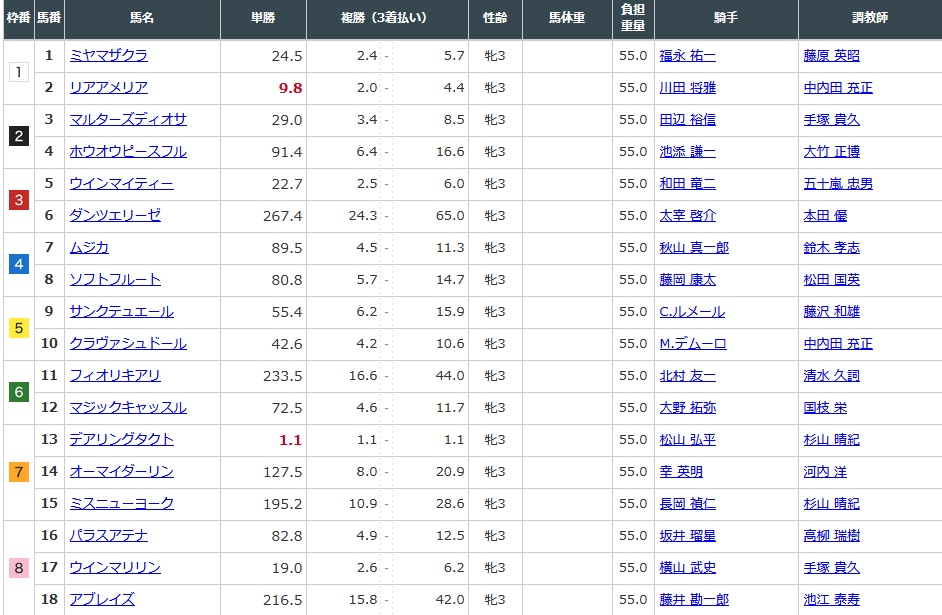
Task: Click jockey M.デムーロ
Action: (x=692, y=344)
